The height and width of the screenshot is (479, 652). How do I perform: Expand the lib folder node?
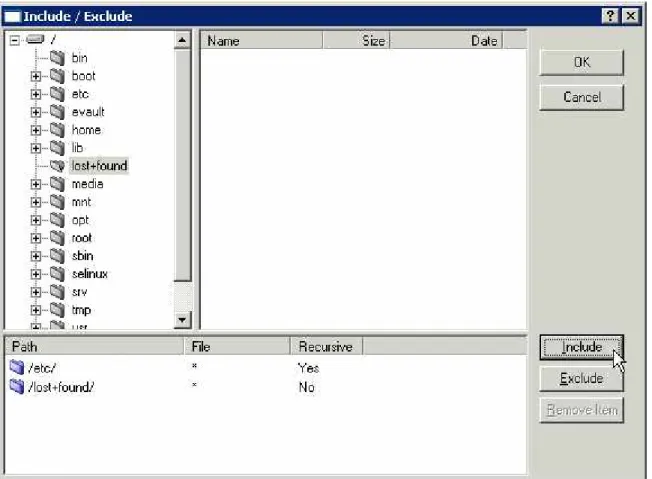point(36,148)
